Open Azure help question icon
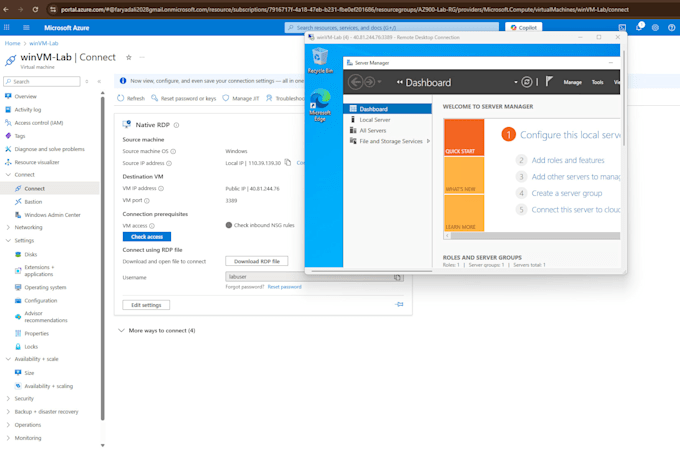Screen dimensions: 680x451 pyautogui.click(x=671, y=28)
